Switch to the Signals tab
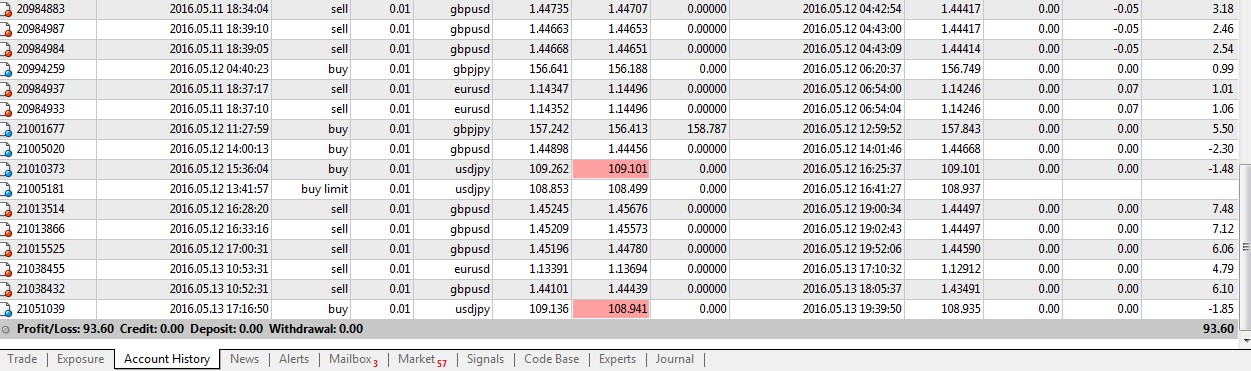 coord(485,359)
